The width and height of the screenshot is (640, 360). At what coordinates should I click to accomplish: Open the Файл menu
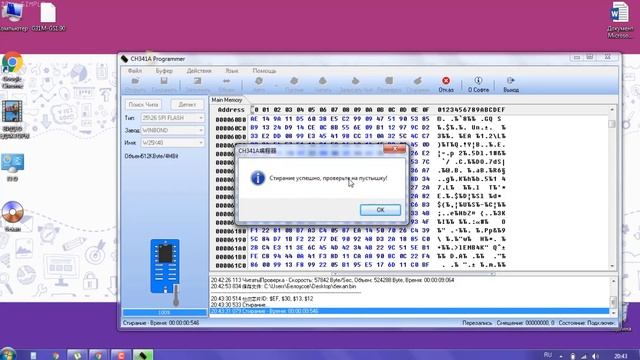point(135,71)
